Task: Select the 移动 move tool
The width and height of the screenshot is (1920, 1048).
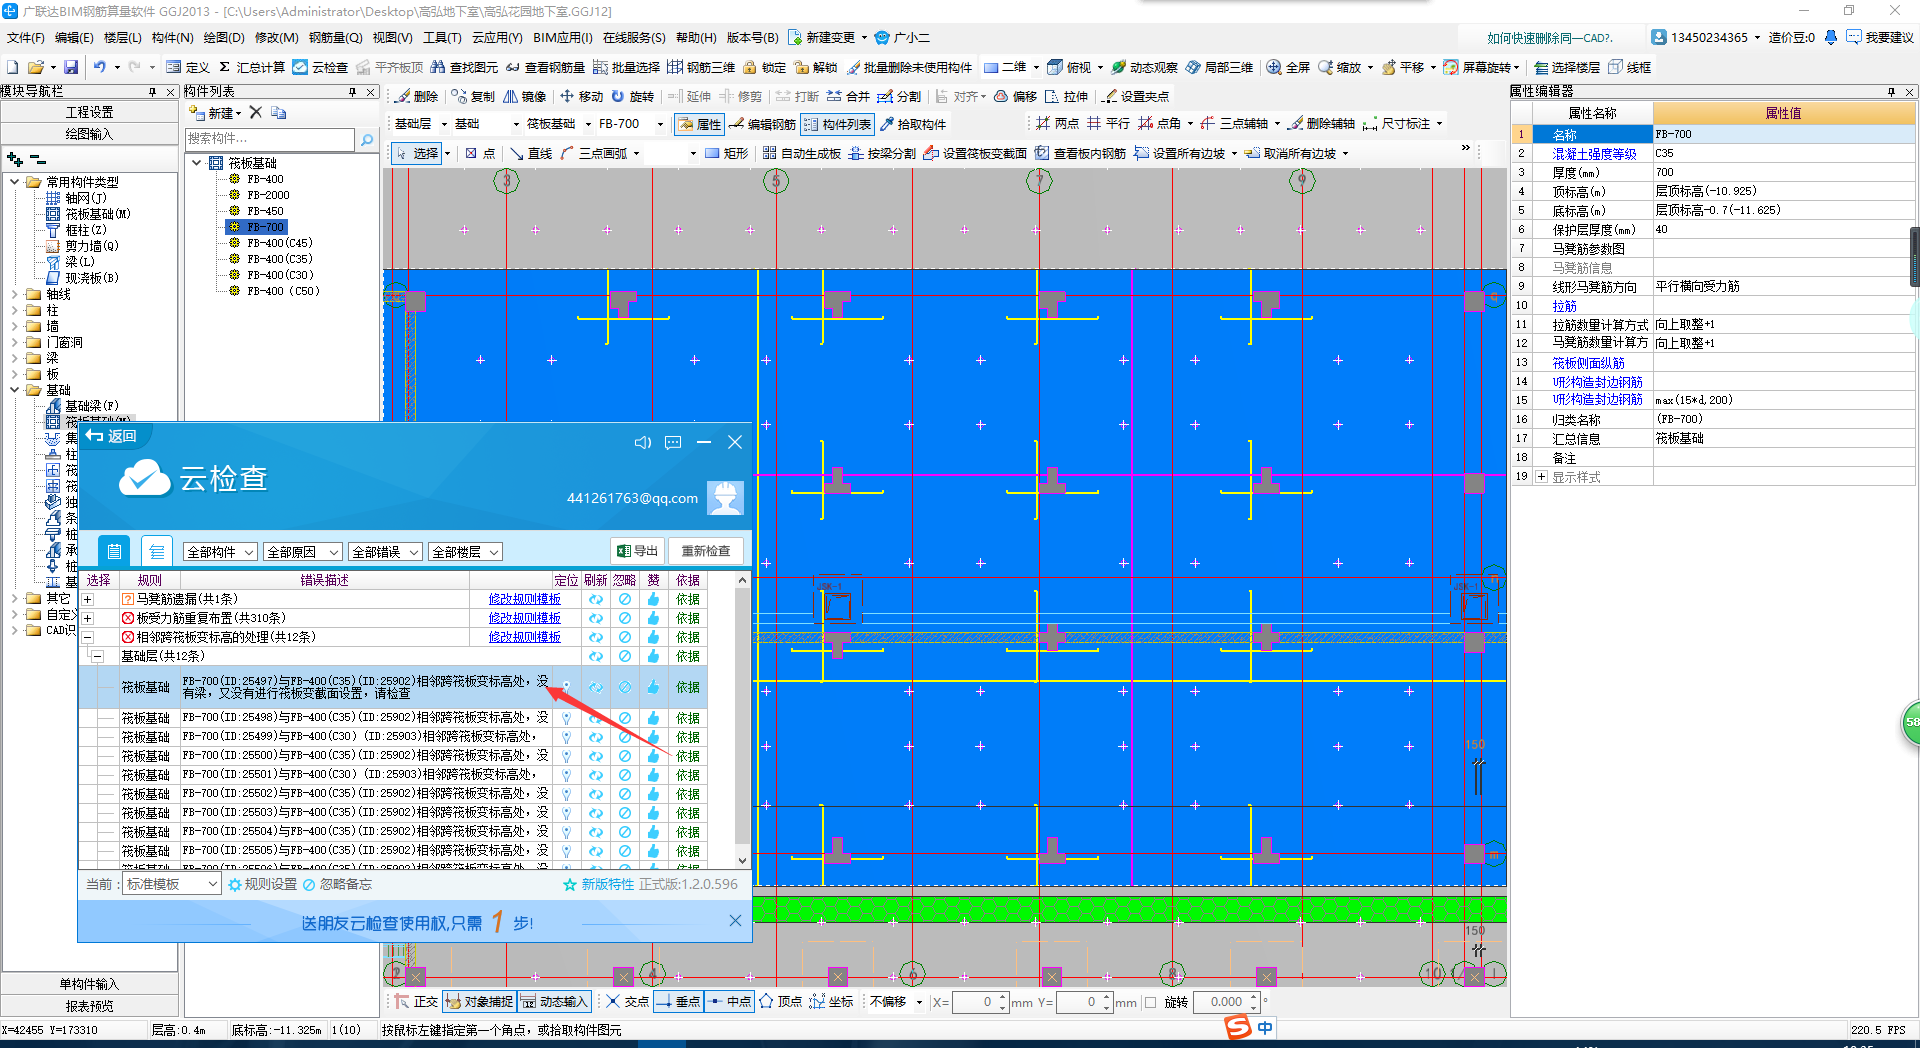Action: coord(581,96)
